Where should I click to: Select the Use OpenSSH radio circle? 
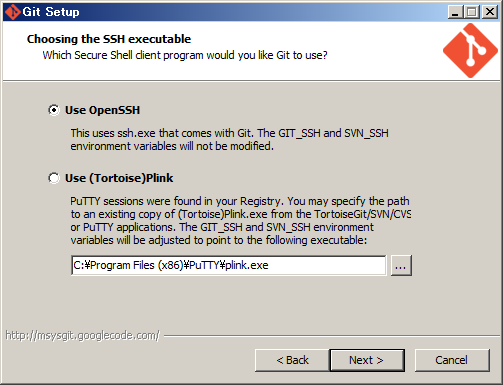pyautogui.click(x=54, y=110)
